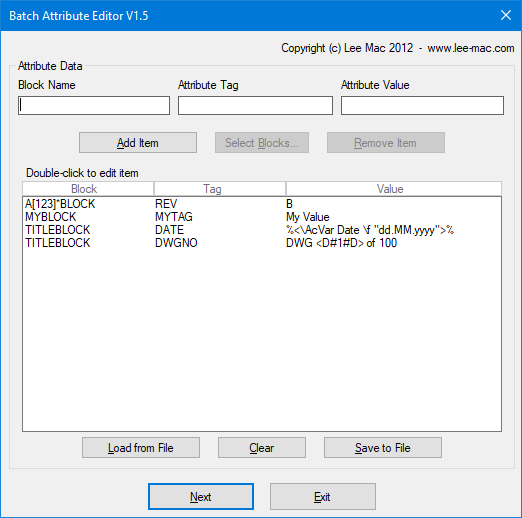
Task: Click Save to File button
Action: click(x=383, y=448)
